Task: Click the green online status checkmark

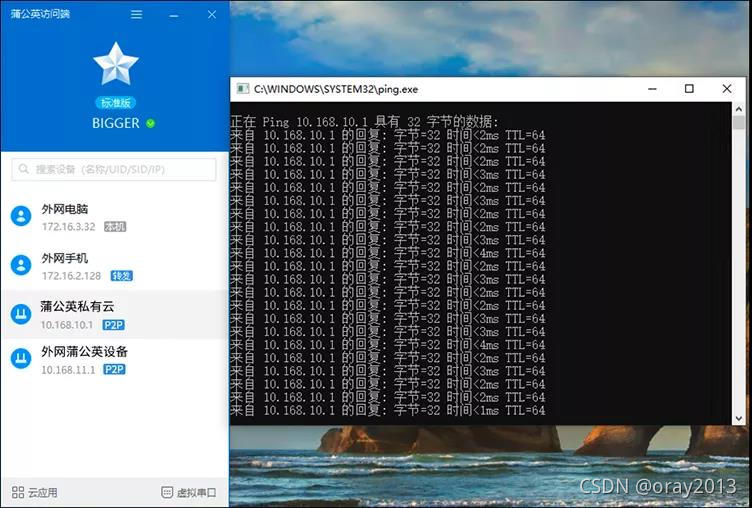Action: (x=151, y=123)
